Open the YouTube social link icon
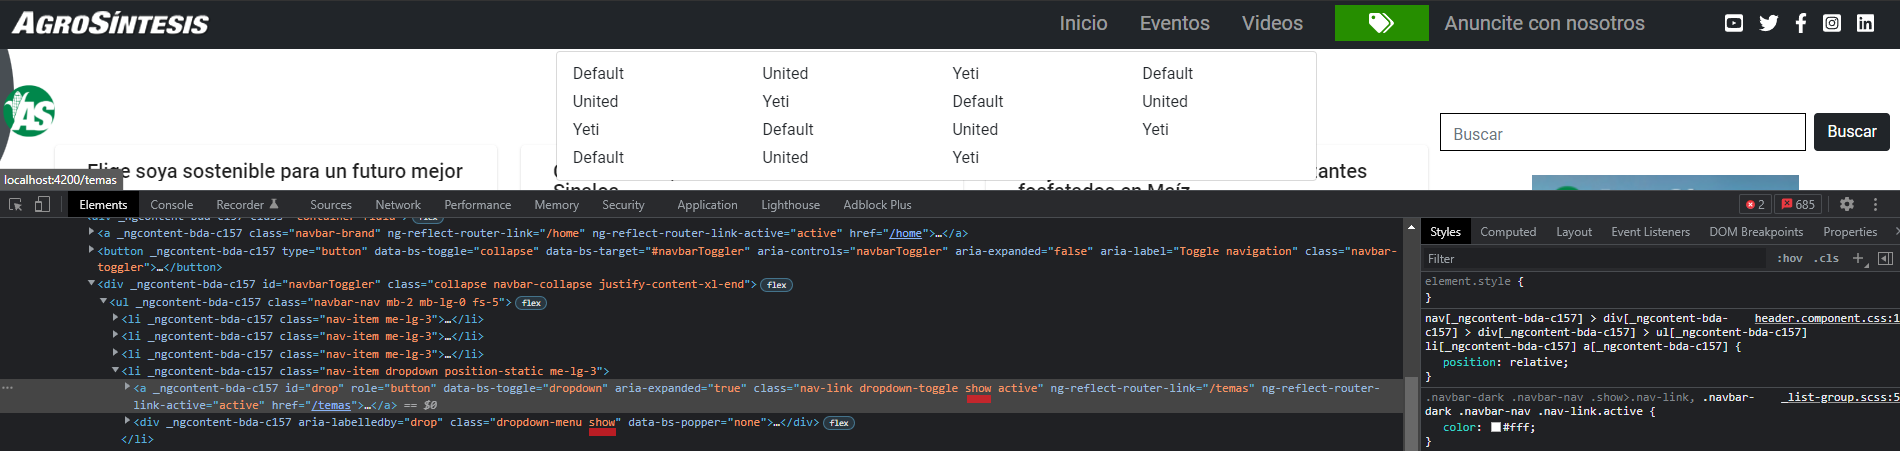The image size is (1900, 451). [1734, 23]
